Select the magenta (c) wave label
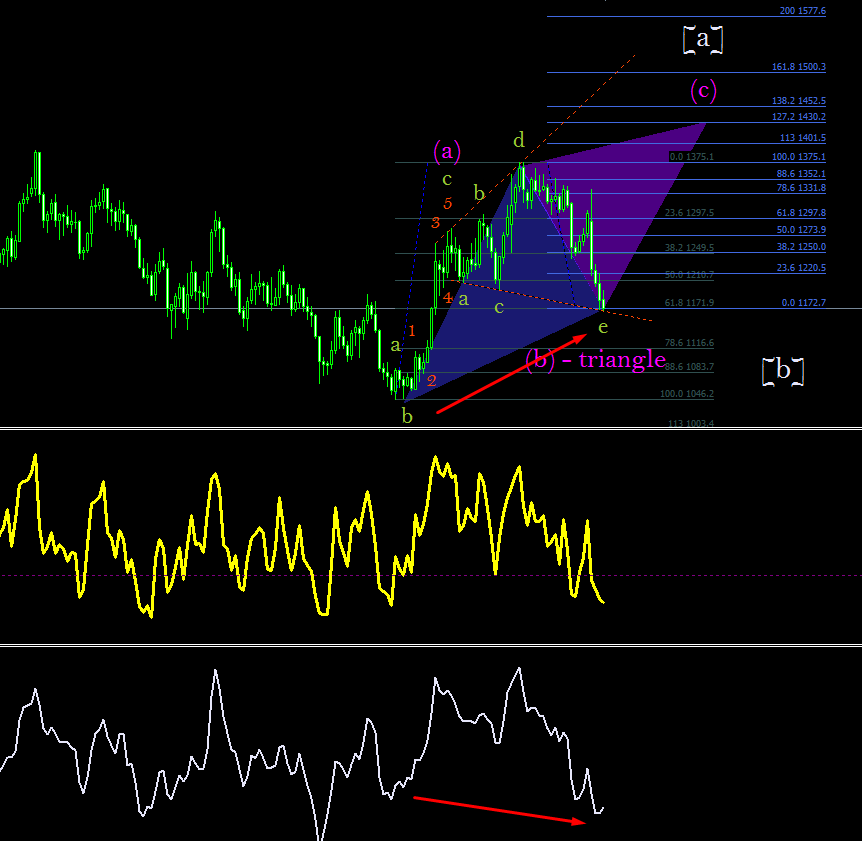Screen dimensions: 862x841 click(703, 90)
